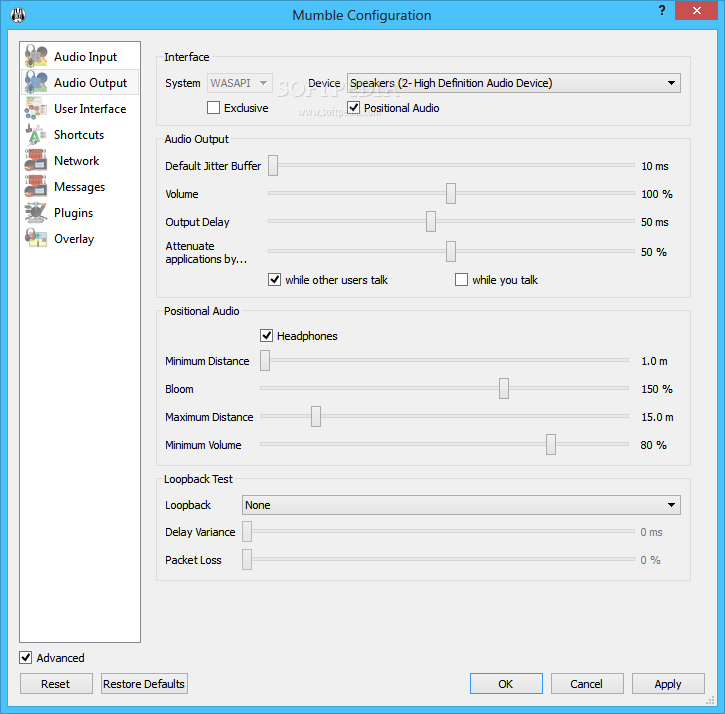The image size is (725, 714).
Task: Click the '1.0 m' minimum distance value
Action: tap(654, 361)
